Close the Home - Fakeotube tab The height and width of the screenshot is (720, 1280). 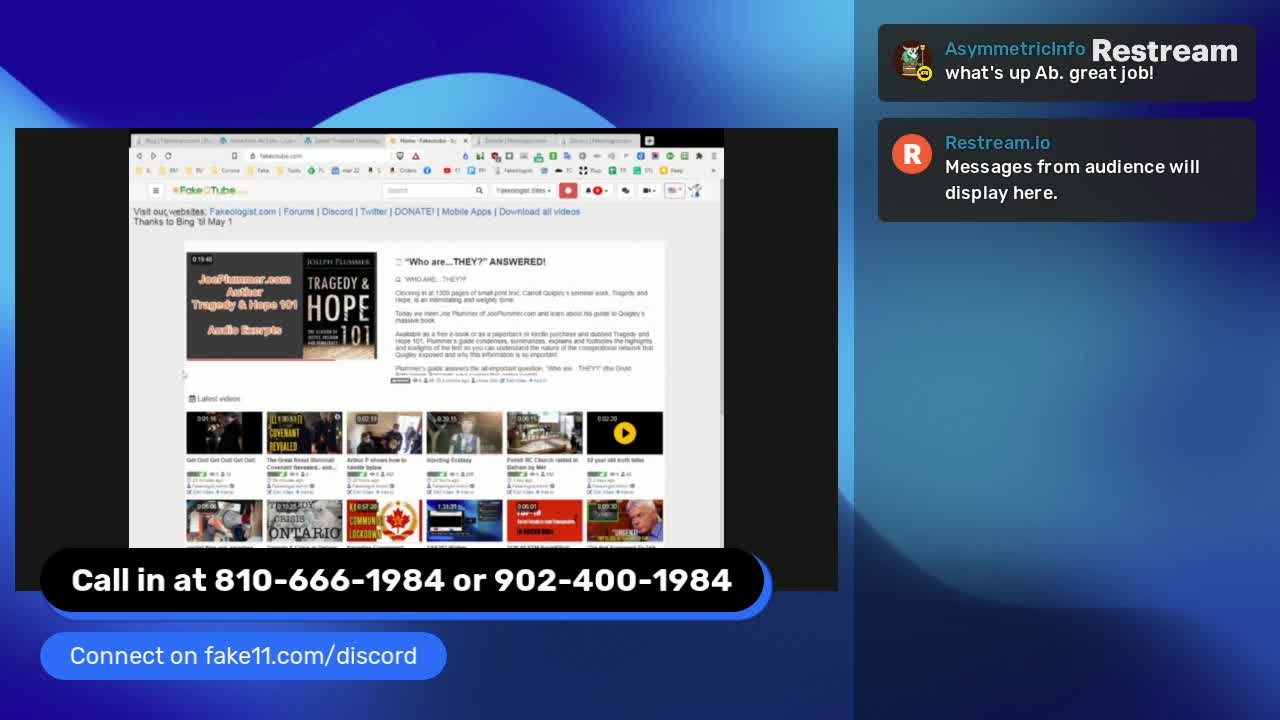[x=466, y=140]
